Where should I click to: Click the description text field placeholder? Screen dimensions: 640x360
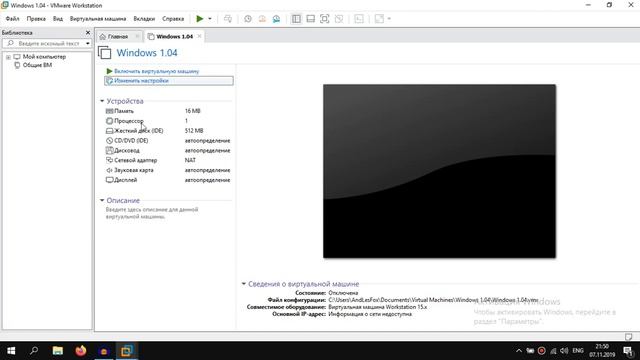[x=152, y=213]
